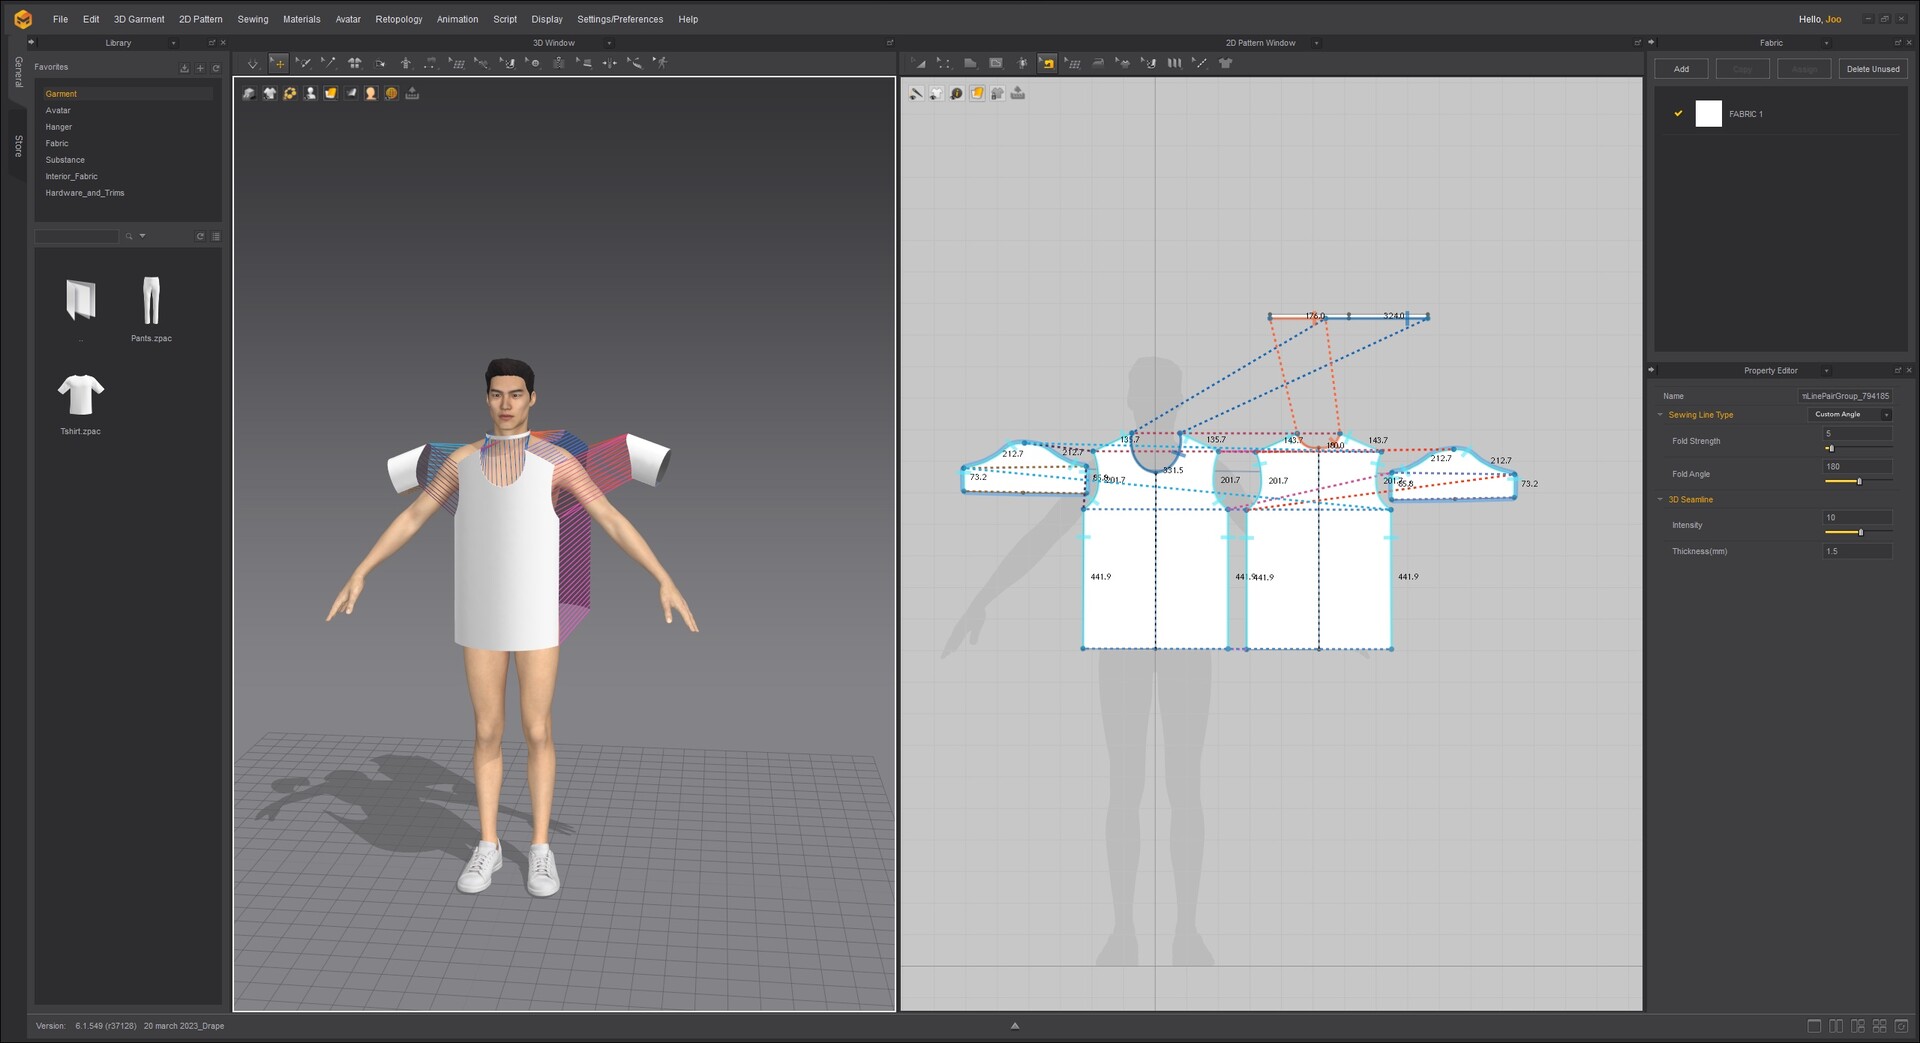Screen dimensions: 1920x1043
Task: Open the 3D Window panel dropdown arrow
Action: click(608, 43)
